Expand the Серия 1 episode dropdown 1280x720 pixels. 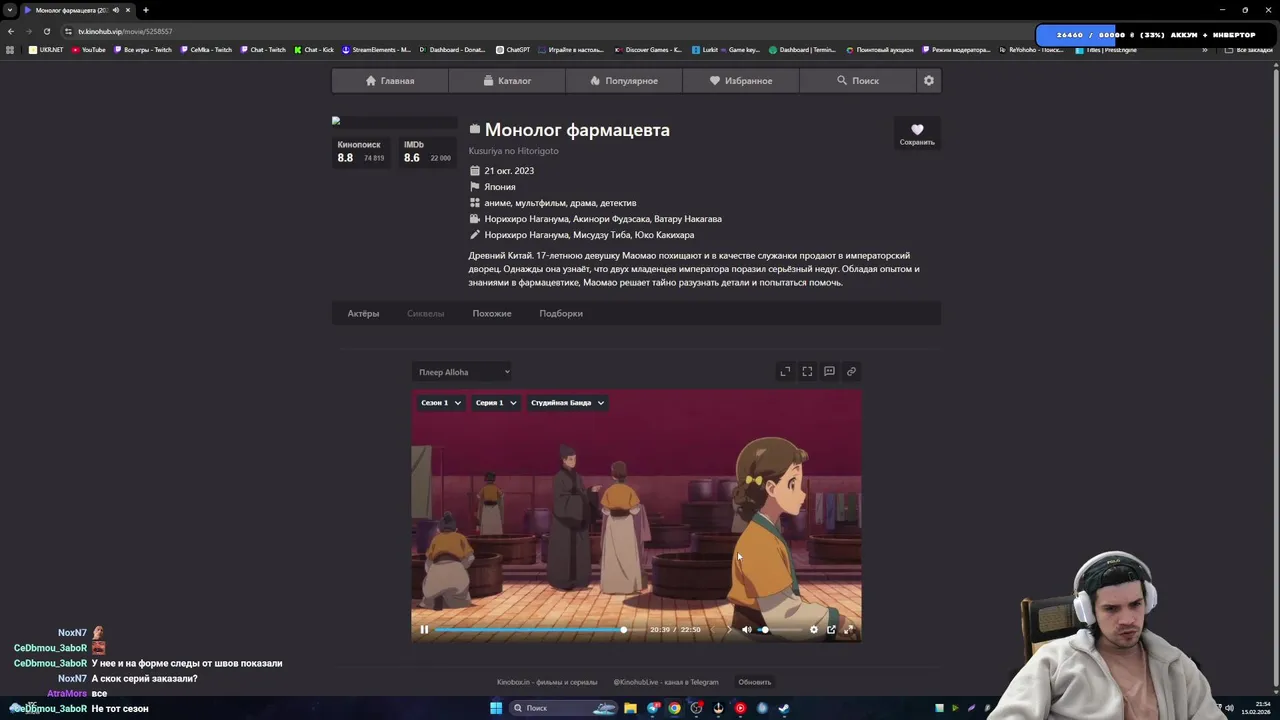[x=496, y=402]
